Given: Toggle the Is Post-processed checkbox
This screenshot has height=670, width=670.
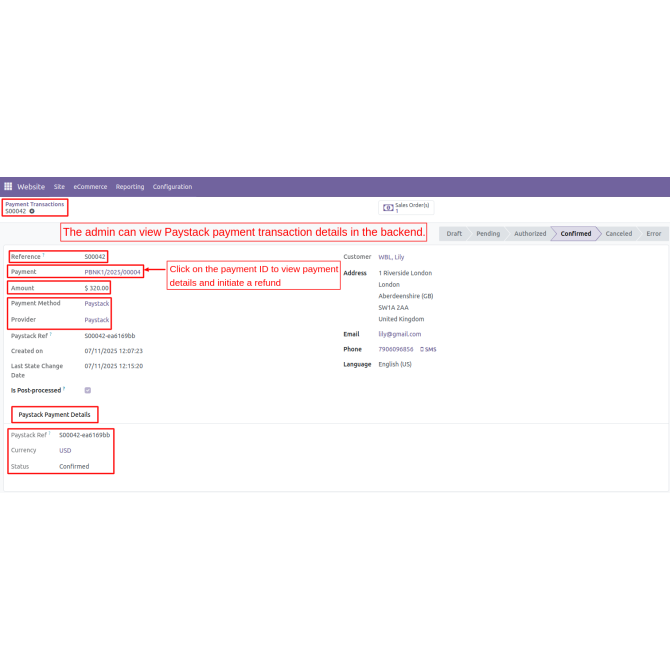Looking at the screenshot, I should click(88, 390).
